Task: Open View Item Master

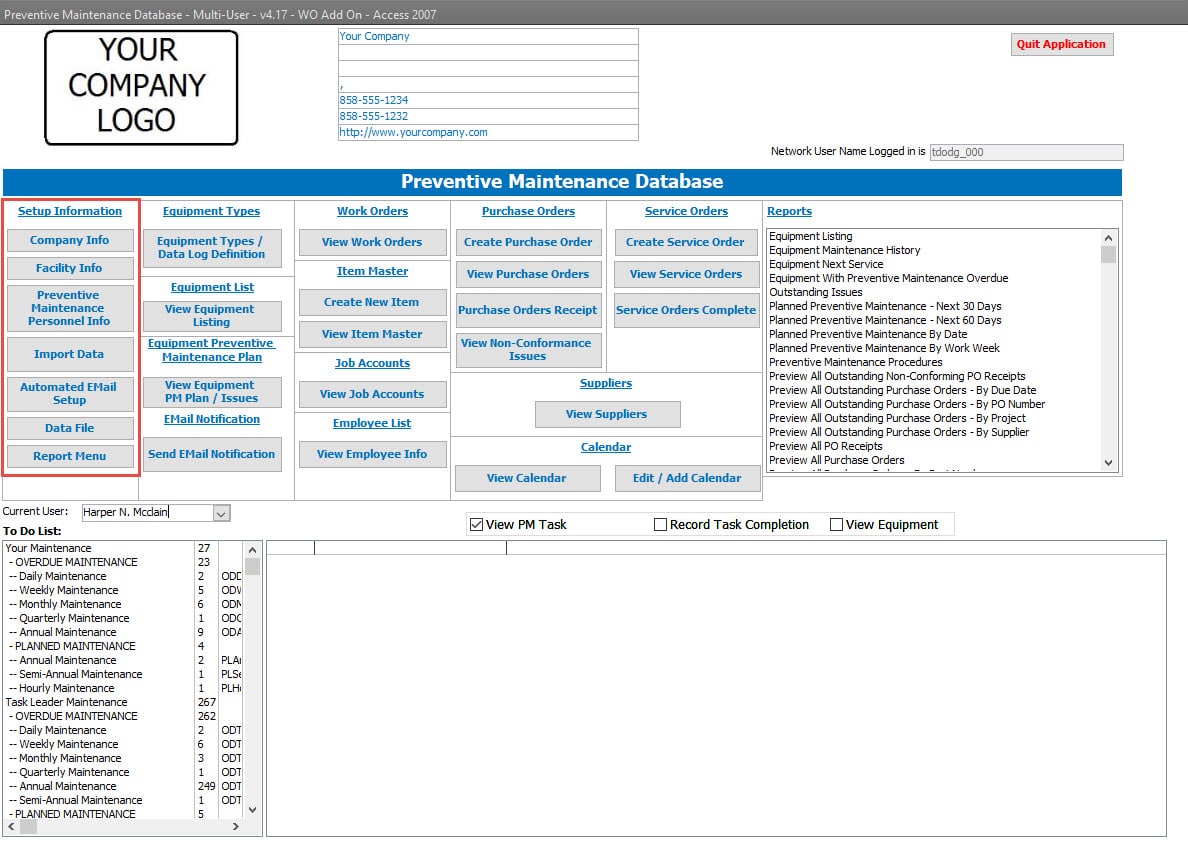Action: (x=372, y=334)
